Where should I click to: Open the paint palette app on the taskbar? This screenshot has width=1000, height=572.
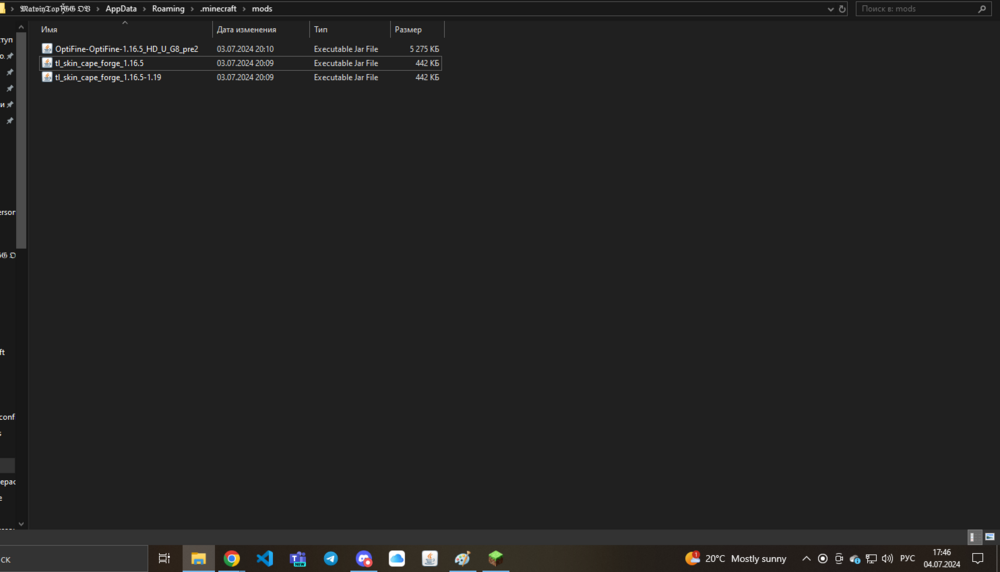462,559
